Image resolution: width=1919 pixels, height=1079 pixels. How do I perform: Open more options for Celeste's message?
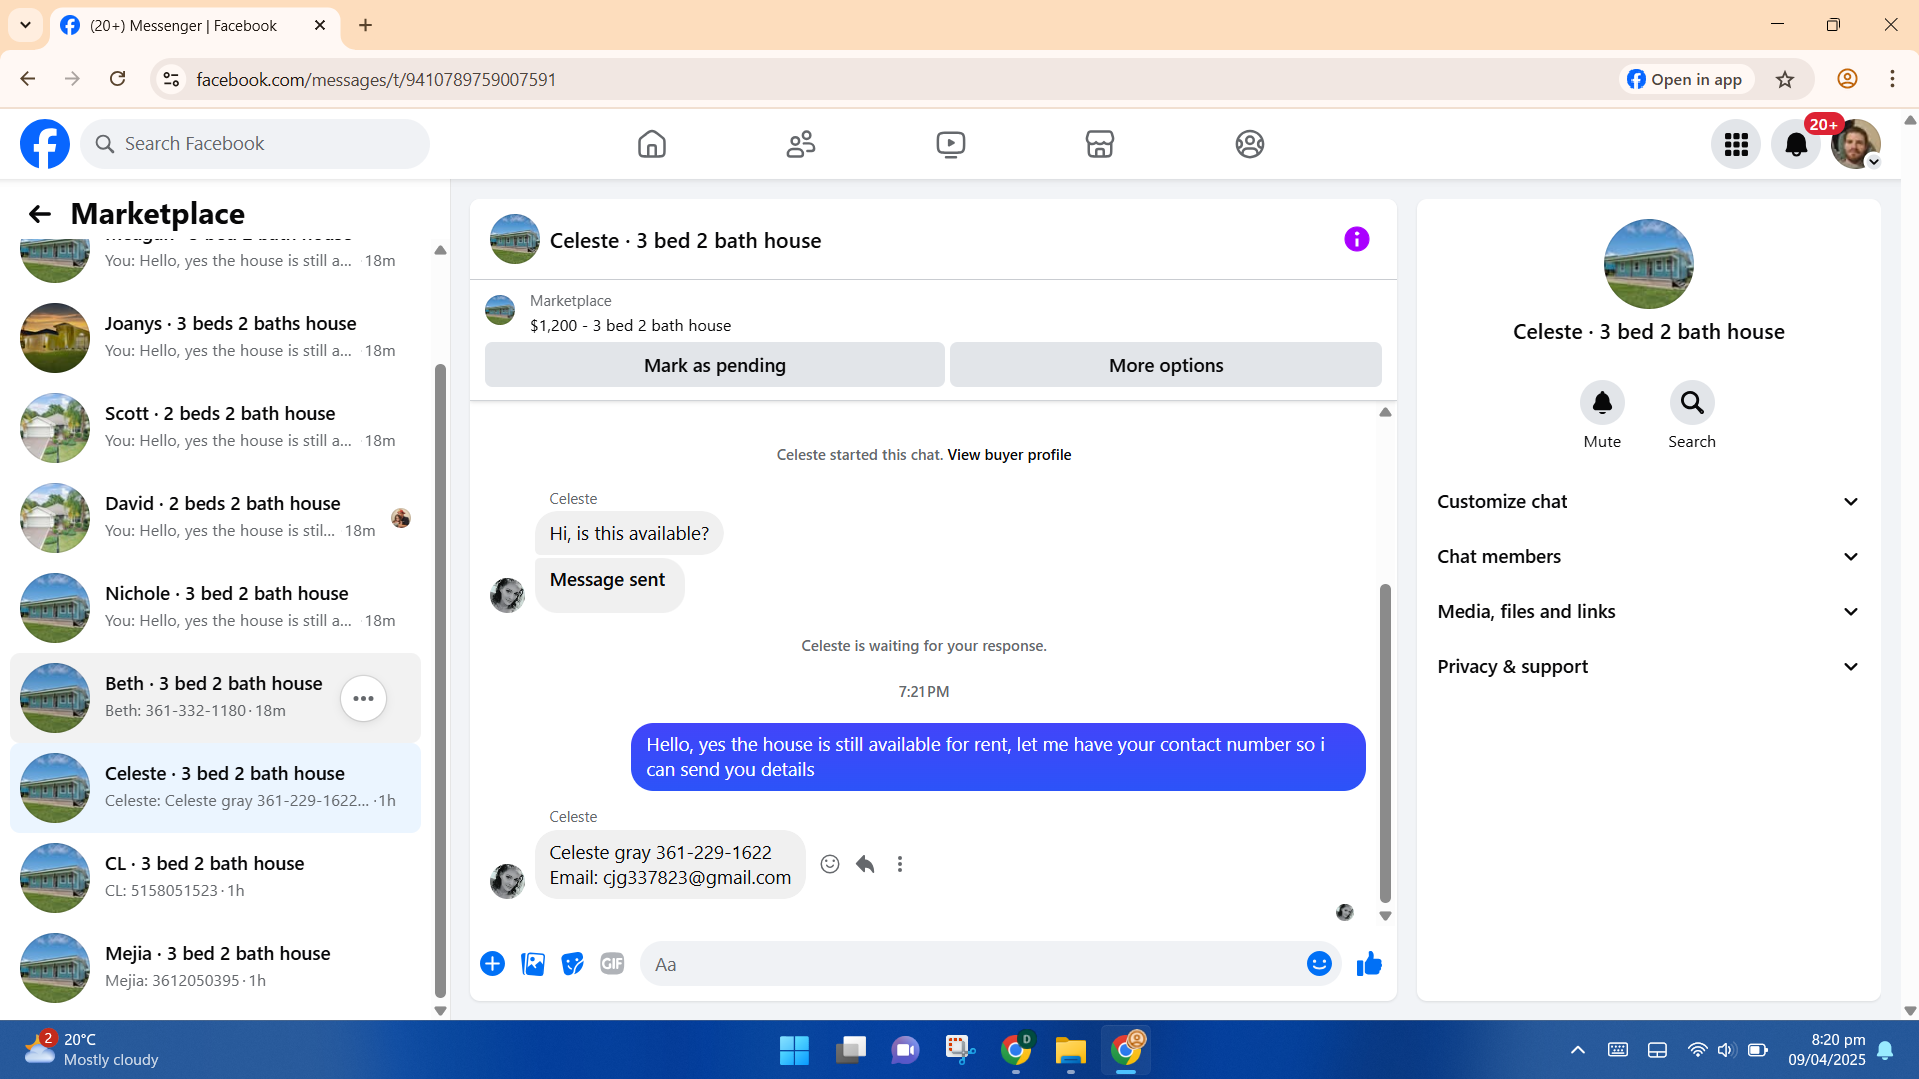click(900, 864)
